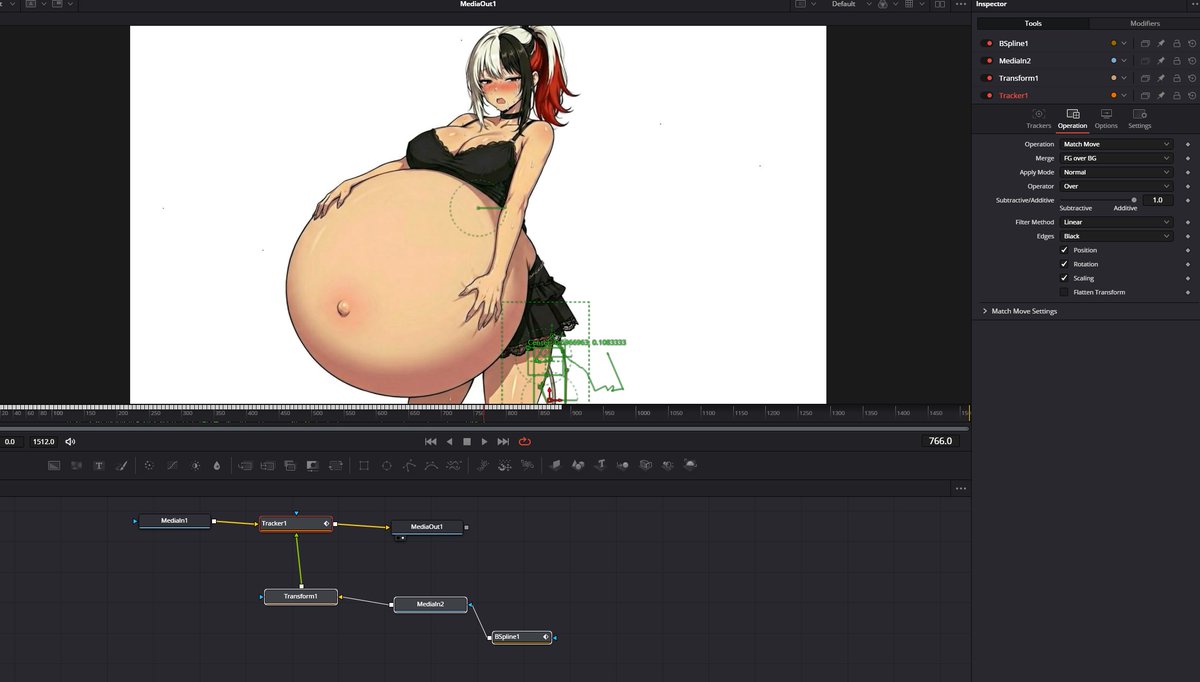This screenshot has height=682, width=1200.
Task: Lock the Transform1 tool in Inspector
Action: pos(1177,78)
